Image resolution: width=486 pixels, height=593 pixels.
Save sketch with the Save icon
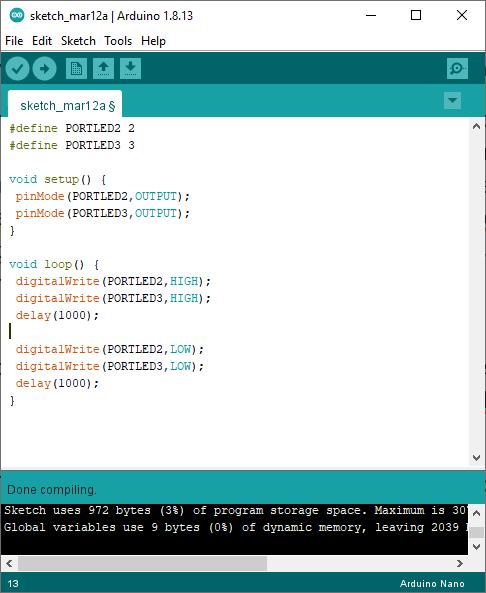coord(130,68)
